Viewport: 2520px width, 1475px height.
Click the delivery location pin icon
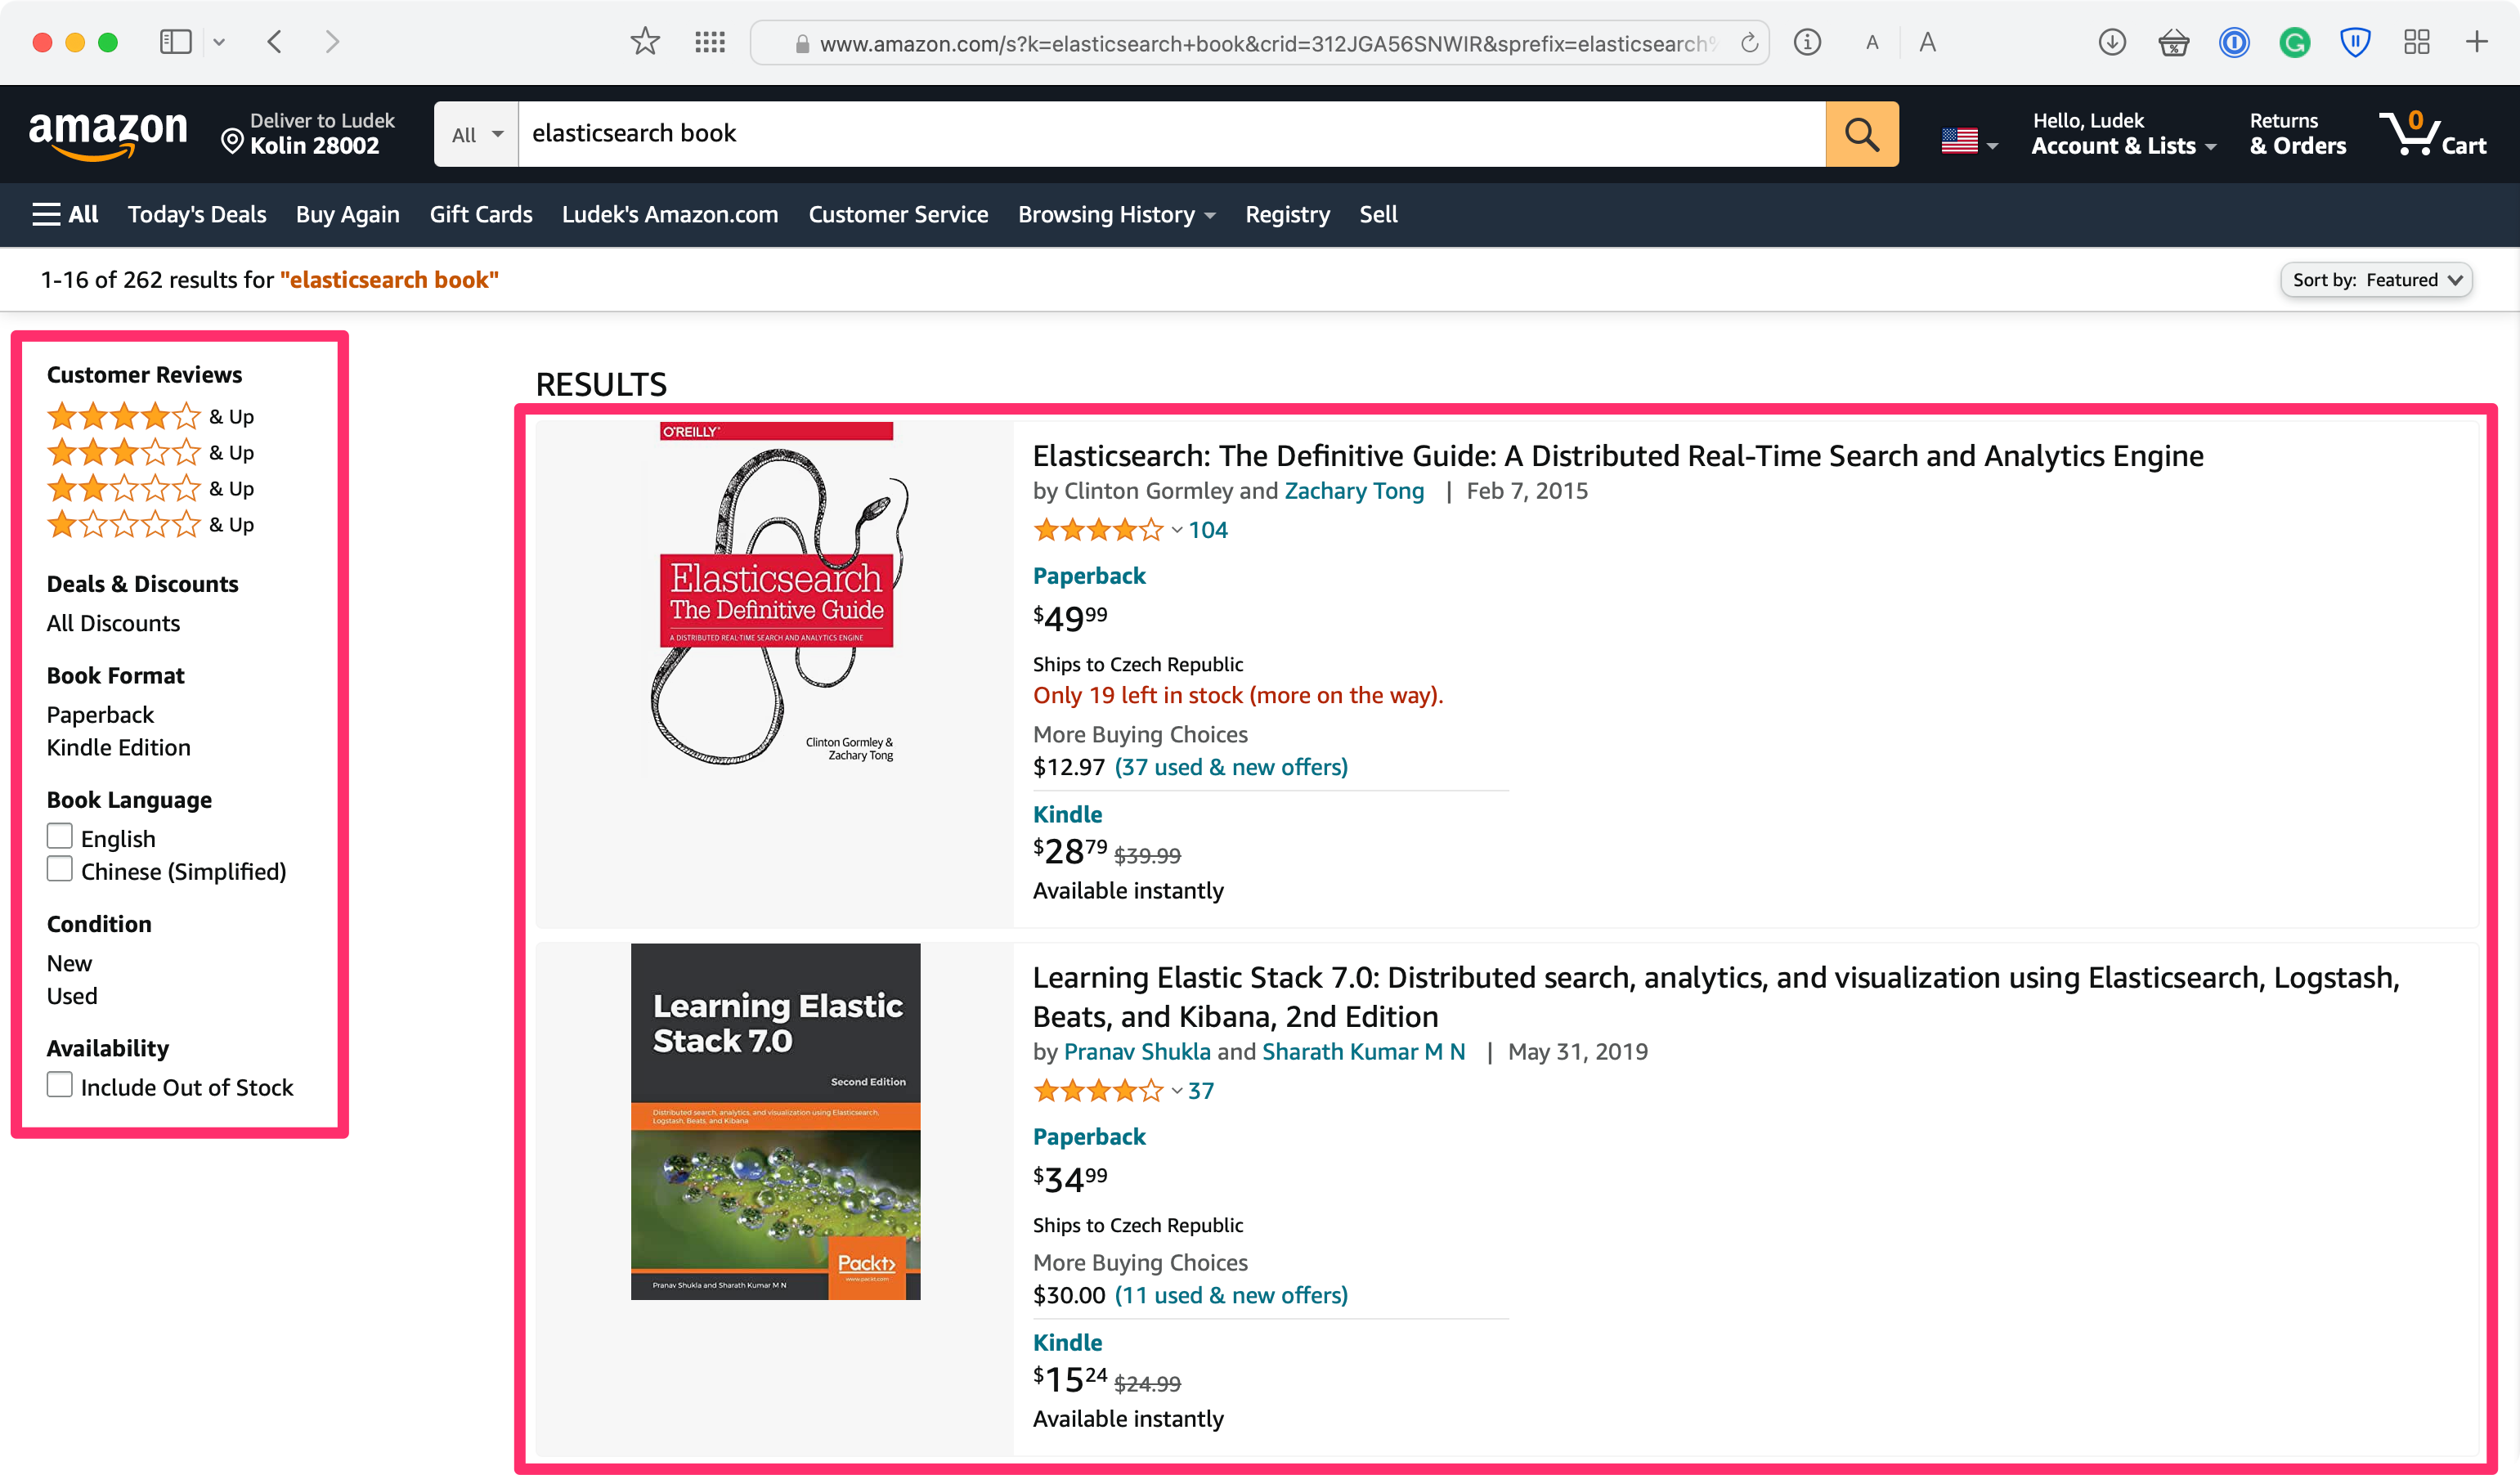point(234,139)
